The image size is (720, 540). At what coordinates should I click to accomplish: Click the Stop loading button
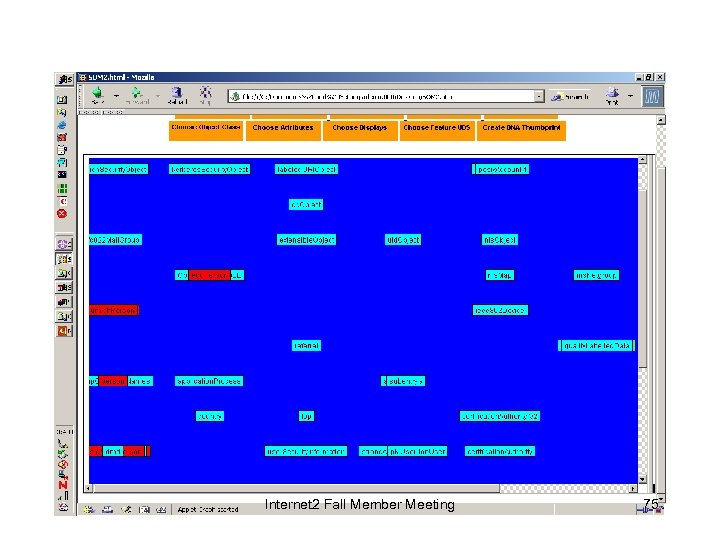pos(205,95)
